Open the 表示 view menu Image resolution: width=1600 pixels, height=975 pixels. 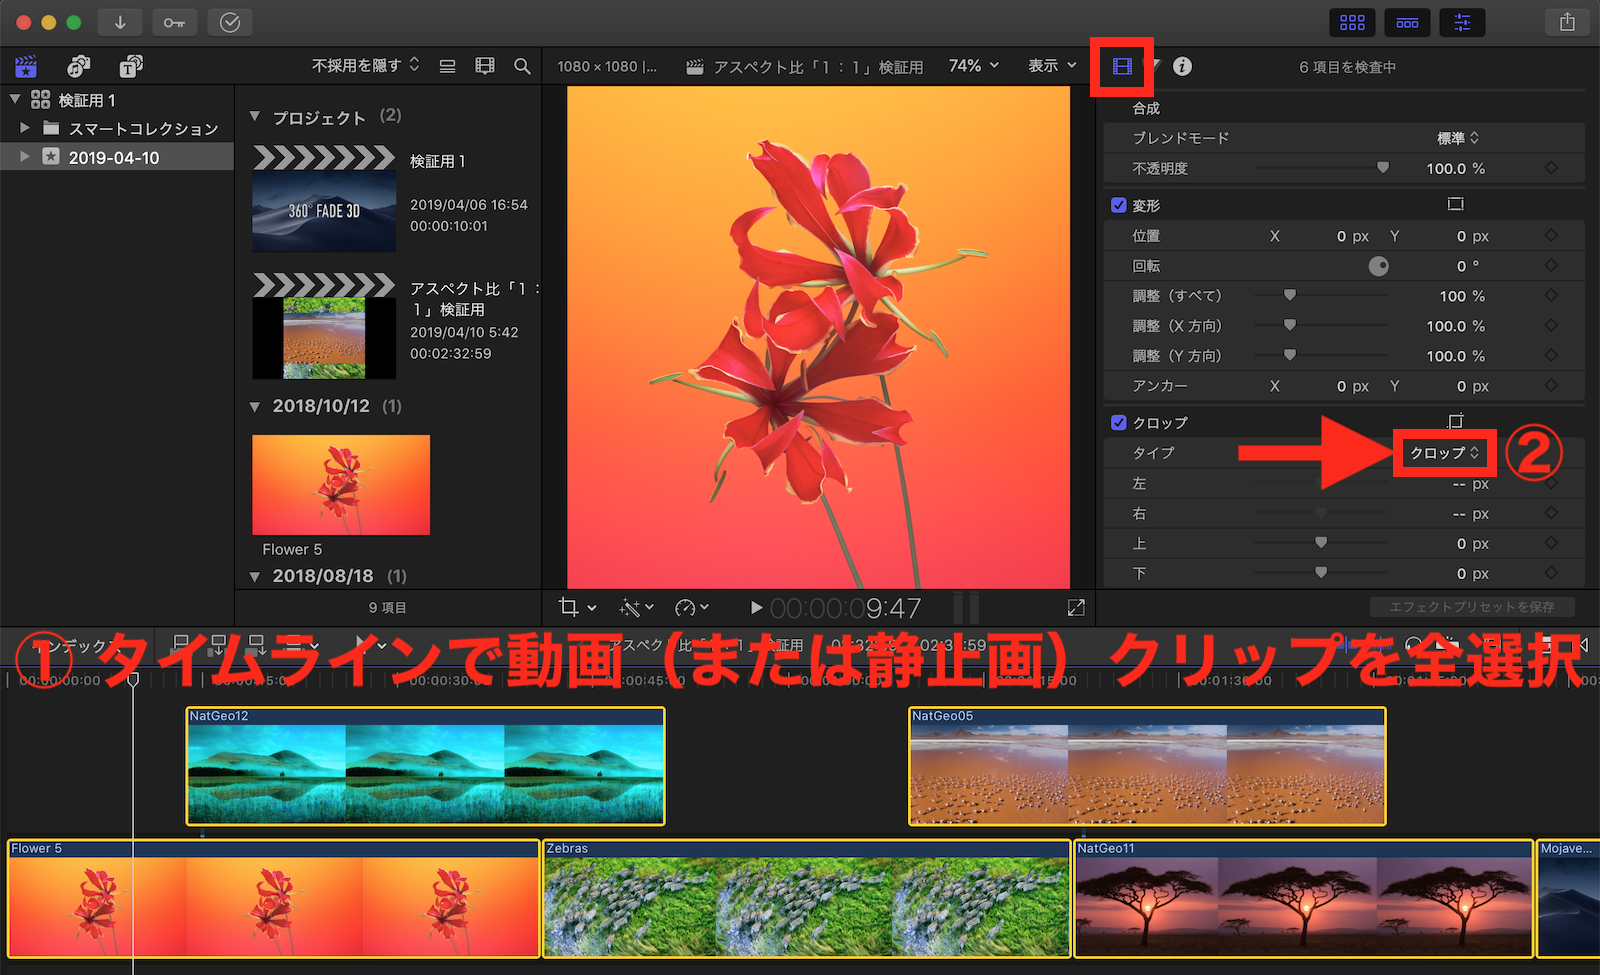[x=1052, y=66]
